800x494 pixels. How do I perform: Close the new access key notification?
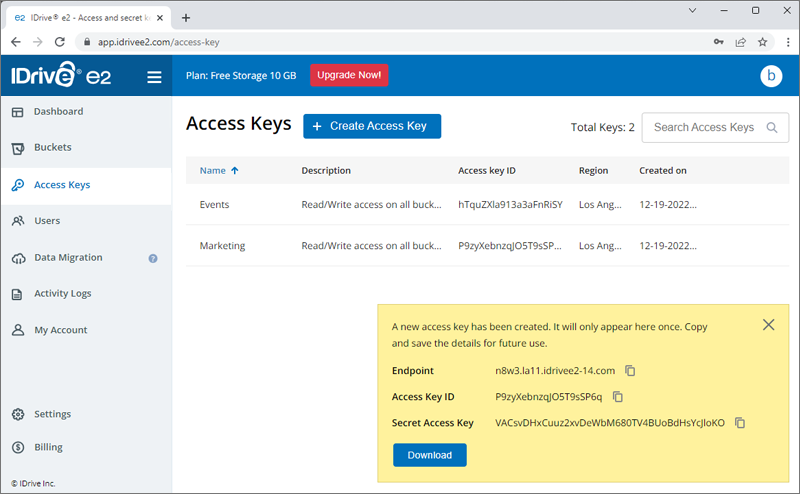click(x=768, y=325)
